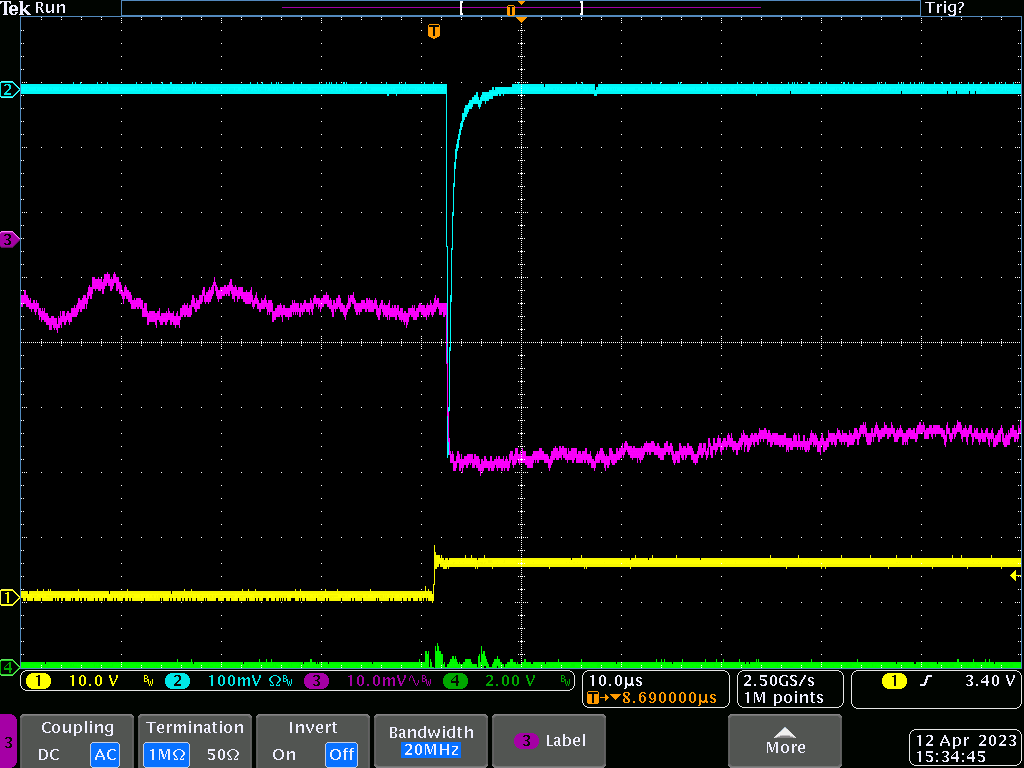Click the channel 1 yellow ground marker
The width and height of the screenshot is (1024, 768).
click(8, 598)
